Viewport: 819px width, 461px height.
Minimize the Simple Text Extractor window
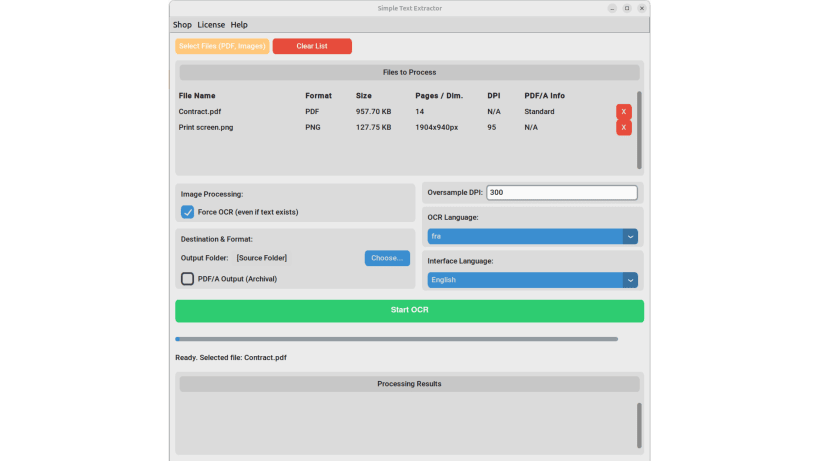click(612, 8)
